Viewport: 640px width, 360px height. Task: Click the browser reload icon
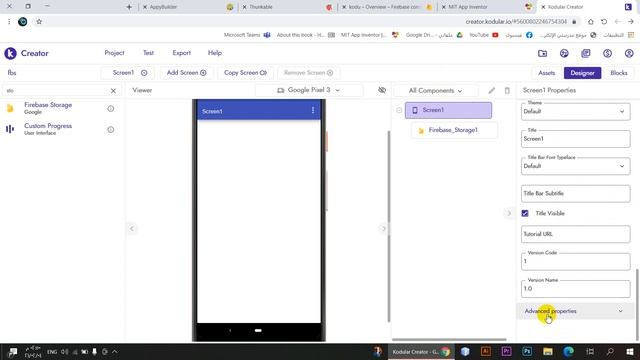tap(604, 22)
